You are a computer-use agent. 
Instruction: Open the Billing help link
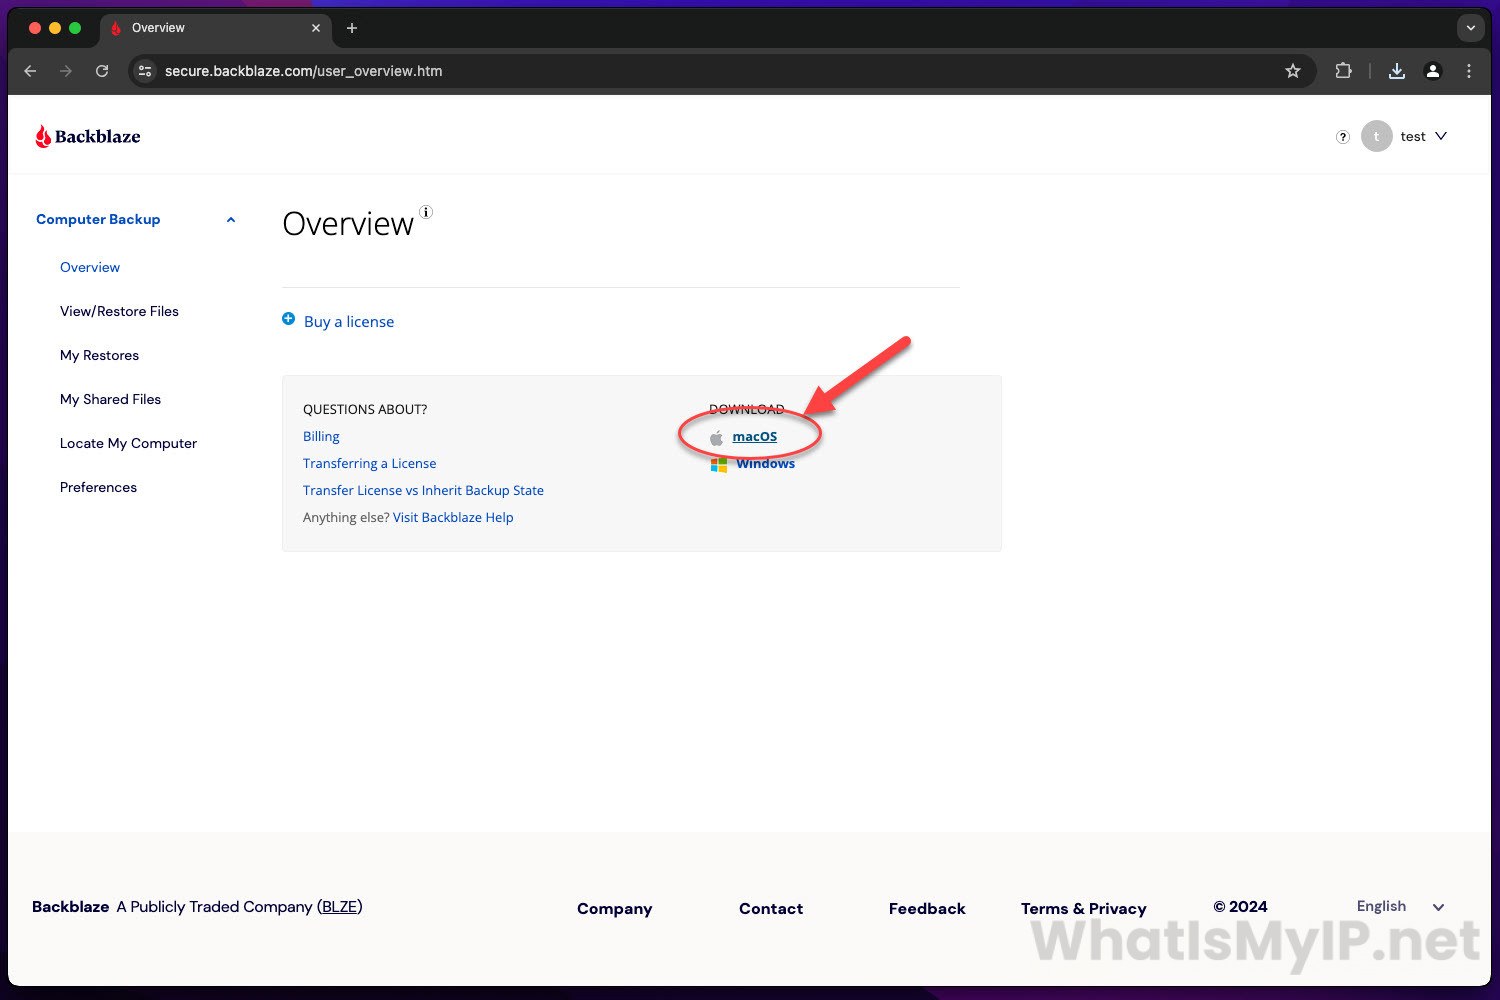pyautogui.click(x=321, y=436)
